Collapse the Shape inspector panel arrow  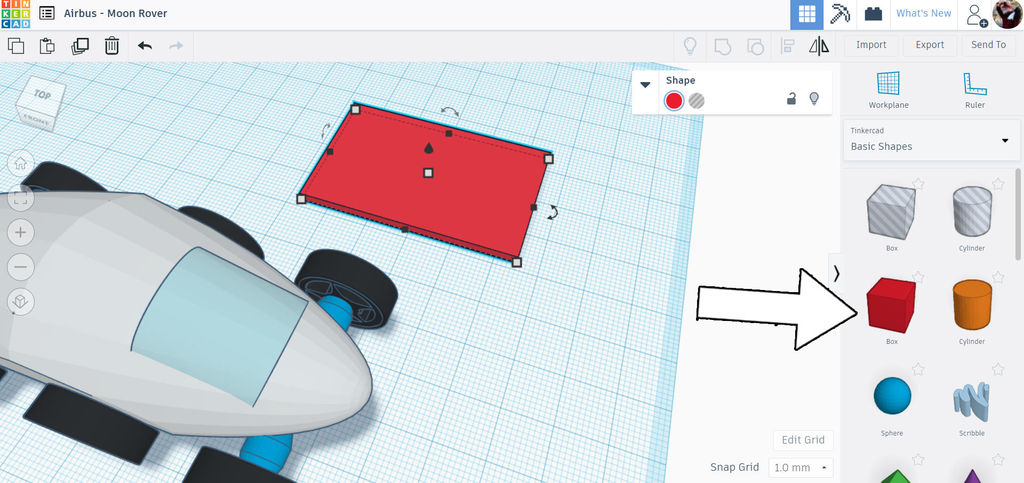(x=645, y=85)
